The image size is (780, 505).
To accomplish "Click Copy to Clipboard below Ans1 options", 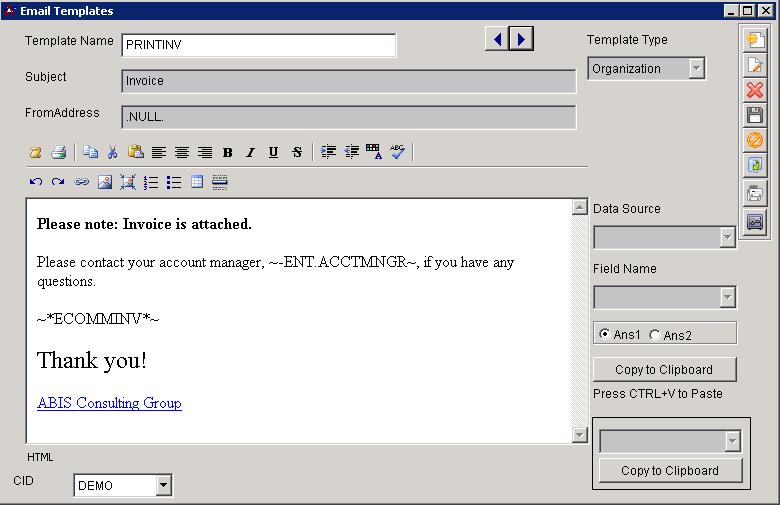I will coord(664,370).
